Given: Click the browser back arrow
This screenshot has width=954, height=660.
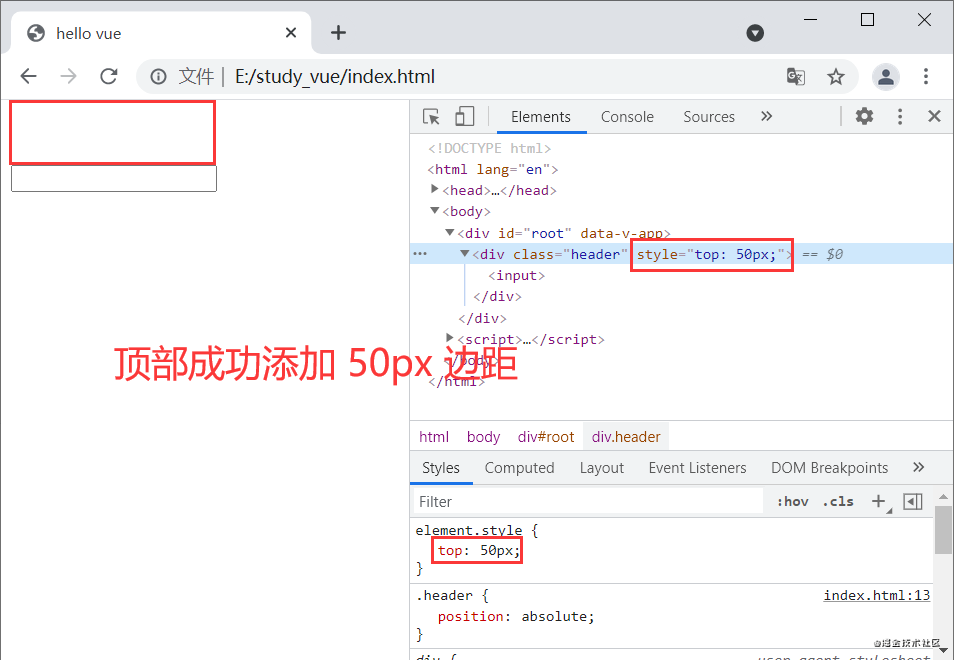Looking at the screenshot, I should click(x=29, y=77).
